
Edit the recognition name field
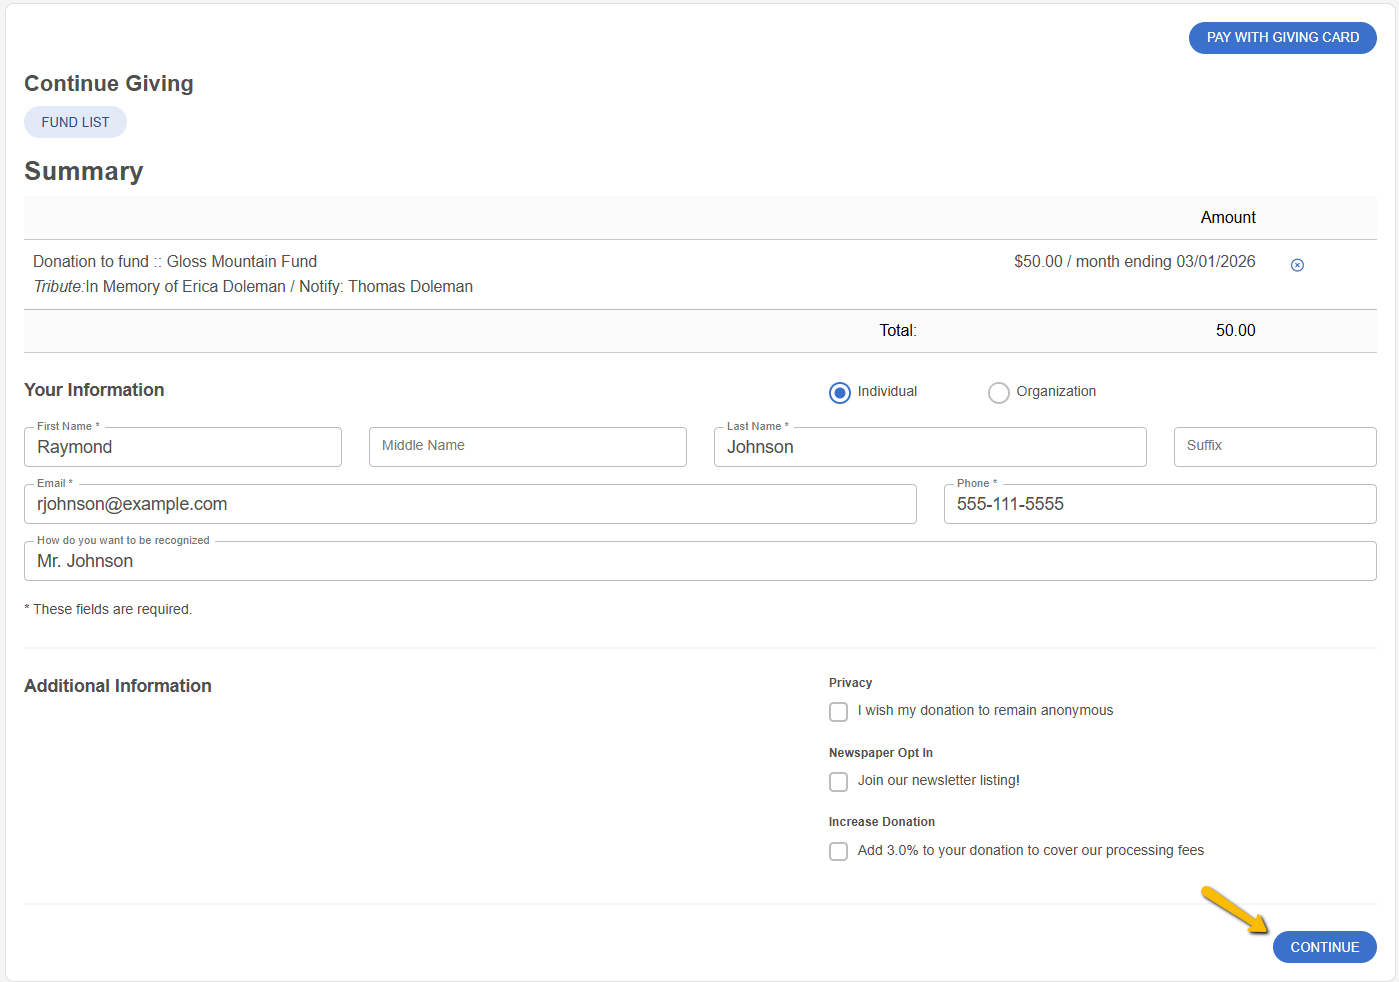700,561
